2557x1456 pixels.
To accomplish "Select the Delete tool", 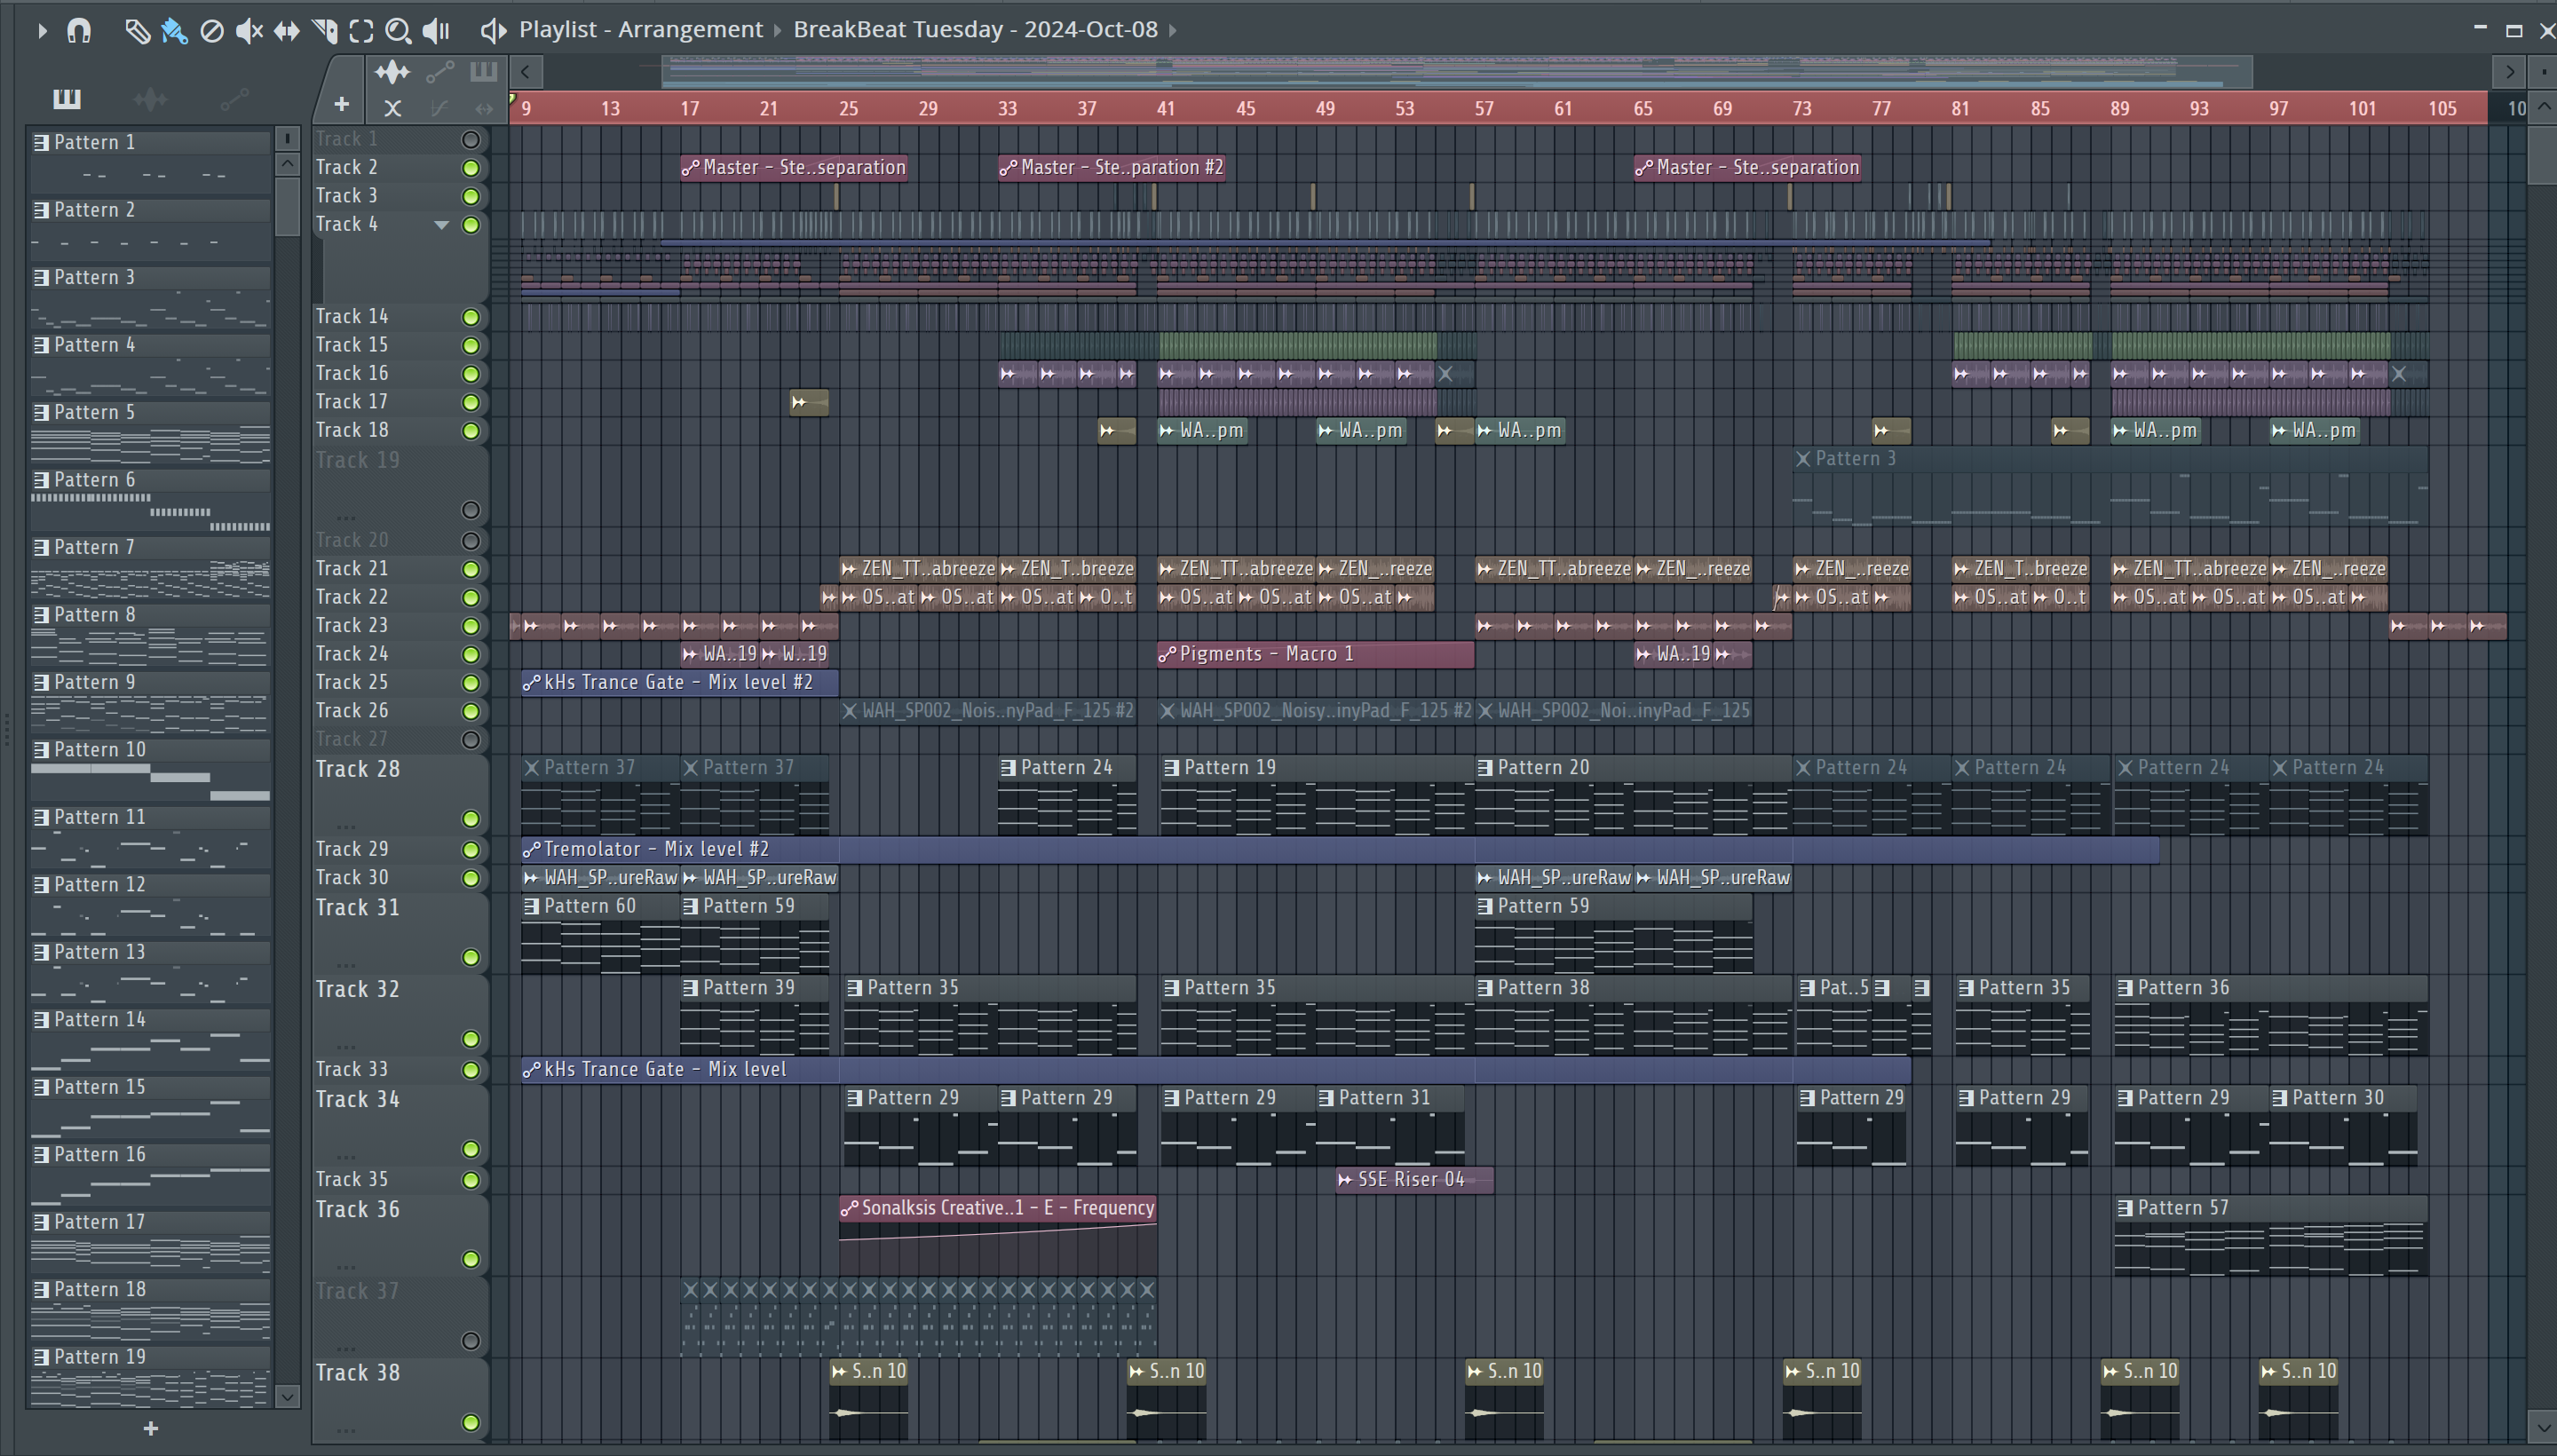I will 211,31.
